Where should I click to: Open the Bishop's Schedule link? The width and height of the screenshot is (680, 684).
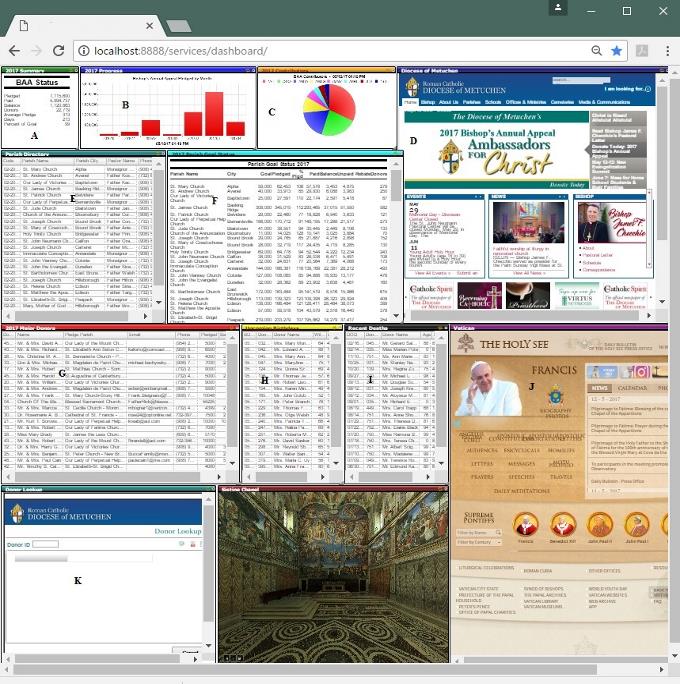[x=592, y=263]
